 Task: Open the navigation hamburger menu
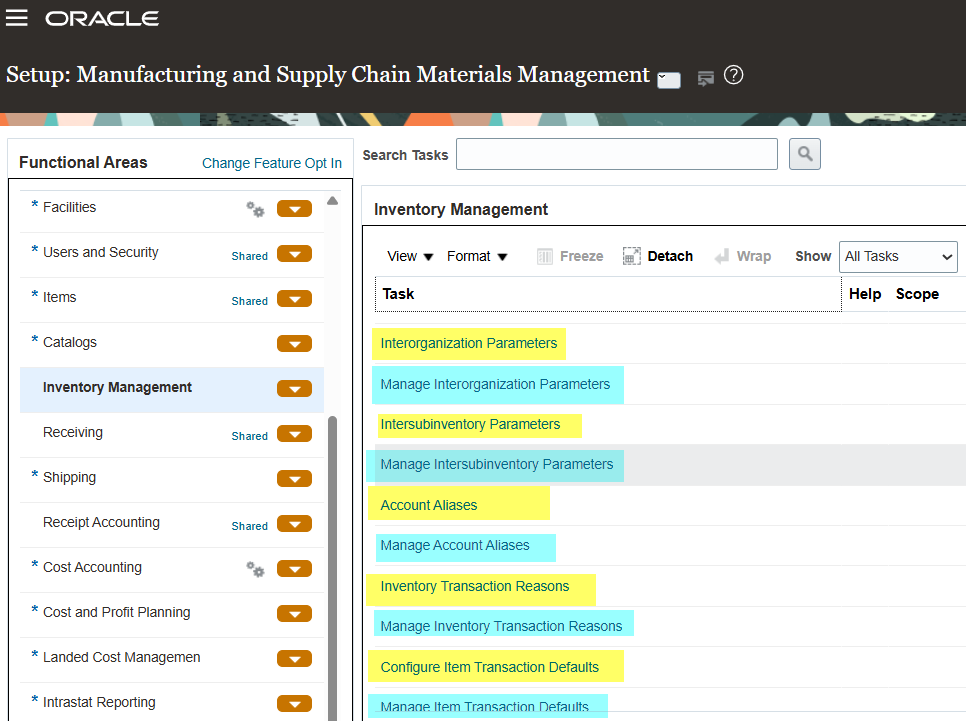click(x=17, y=17)
